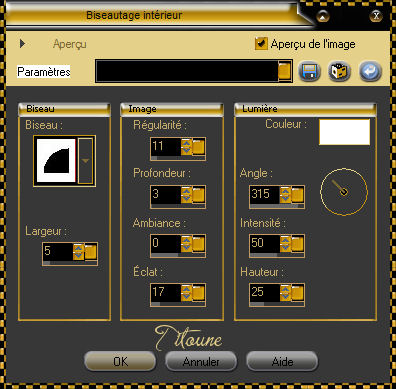The height and width of the screenshot is (389, 396).
Task: Open the Hauteur slider popup button
Action: pyautogui.click(x=297, y=293)
